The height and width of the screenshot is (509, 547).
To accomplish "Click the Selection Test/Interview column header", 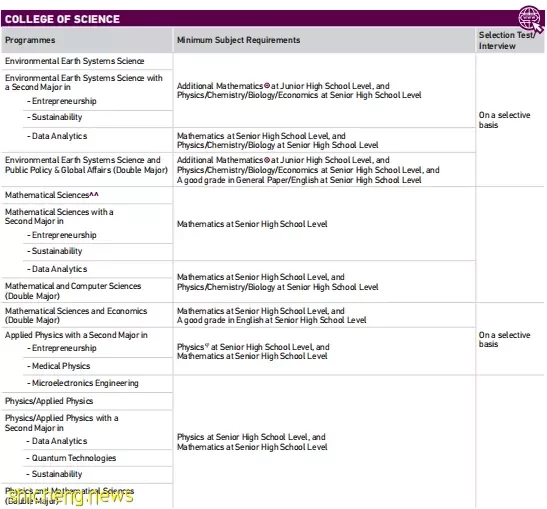I will point(507,40).
